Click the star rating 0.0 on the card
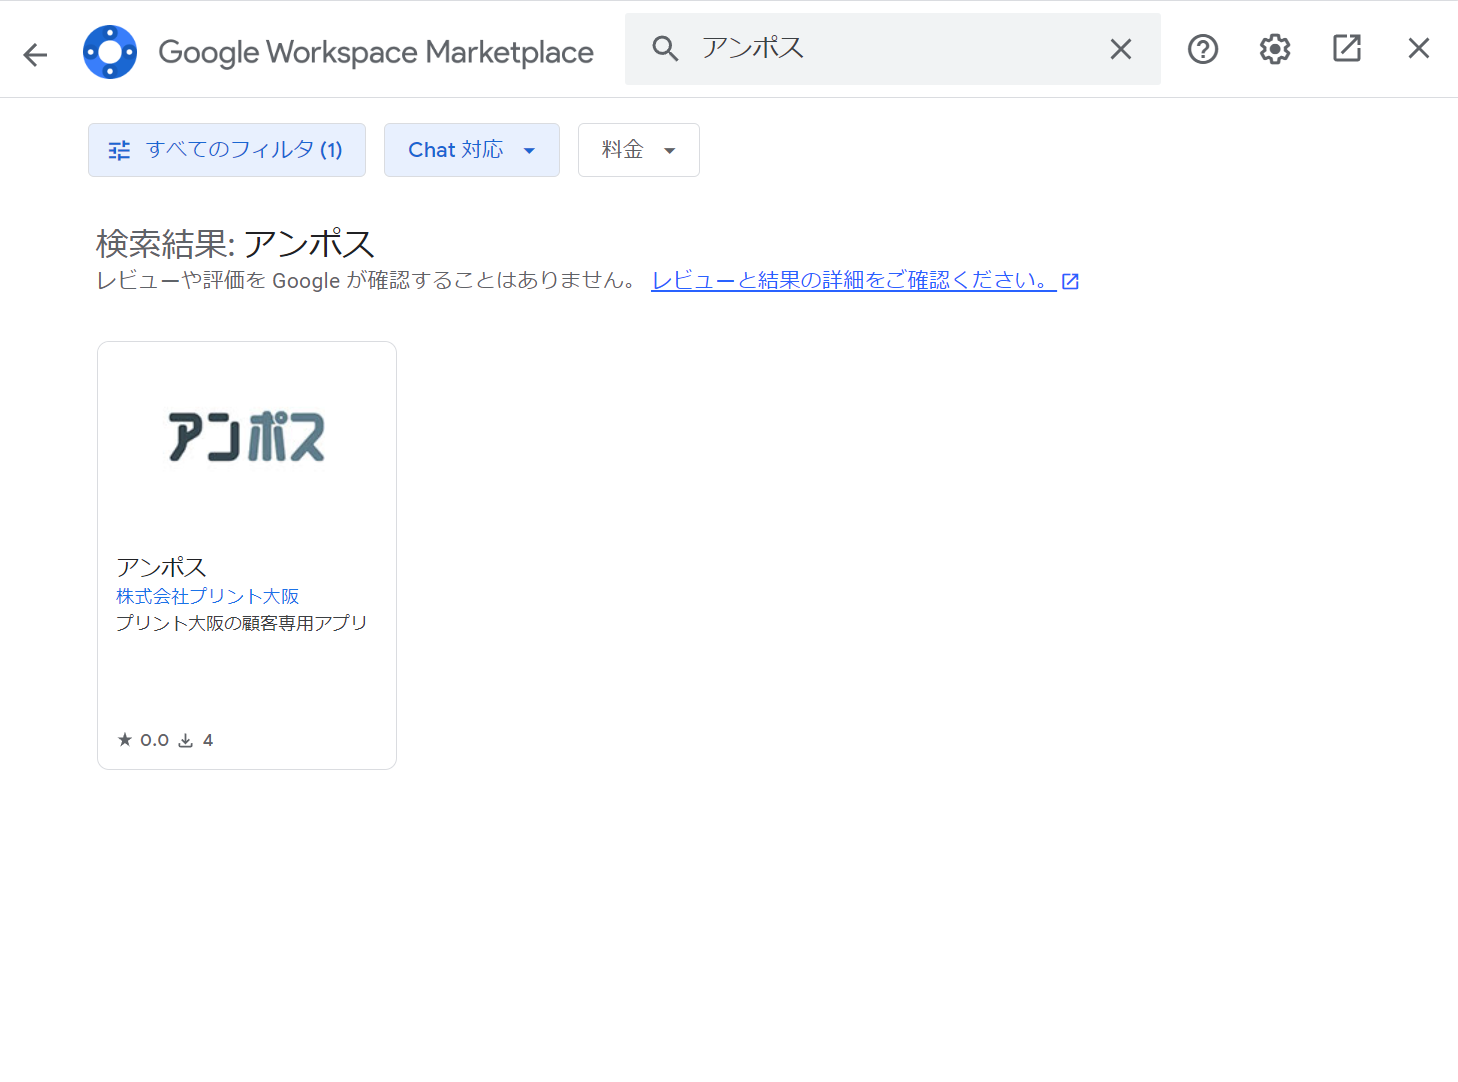This screenshot has height=1082, width=1458. [x=143, y=740]
